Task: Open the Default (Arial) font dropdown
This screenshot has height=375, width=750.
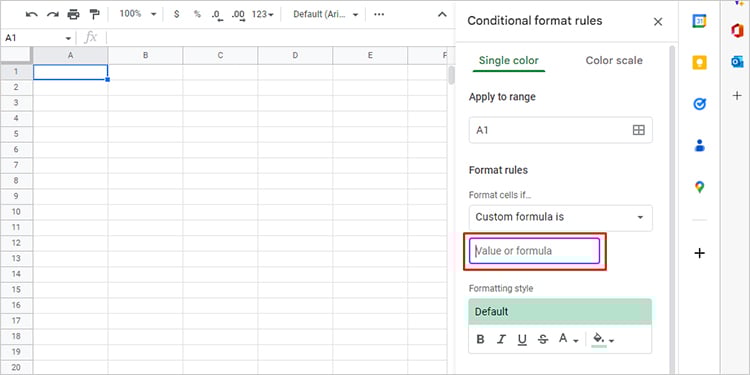Action: 326,14
